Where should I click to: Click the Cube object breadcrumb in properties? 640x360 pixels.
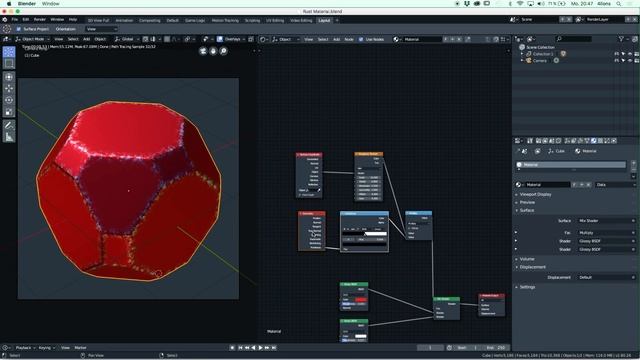click(557, 151)
